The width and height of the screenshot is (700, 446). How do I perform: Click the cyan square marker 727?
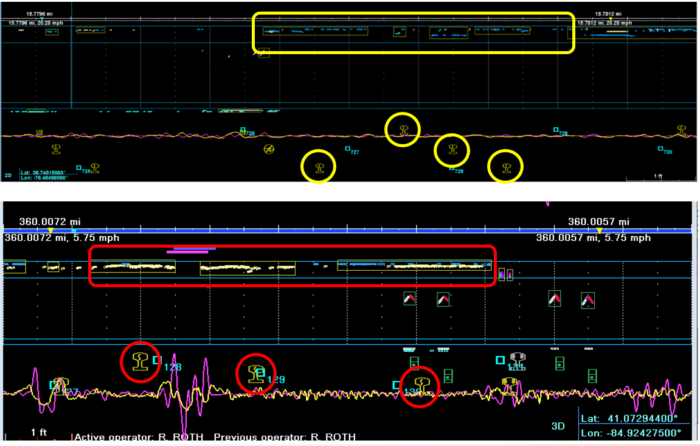(347, 149)
